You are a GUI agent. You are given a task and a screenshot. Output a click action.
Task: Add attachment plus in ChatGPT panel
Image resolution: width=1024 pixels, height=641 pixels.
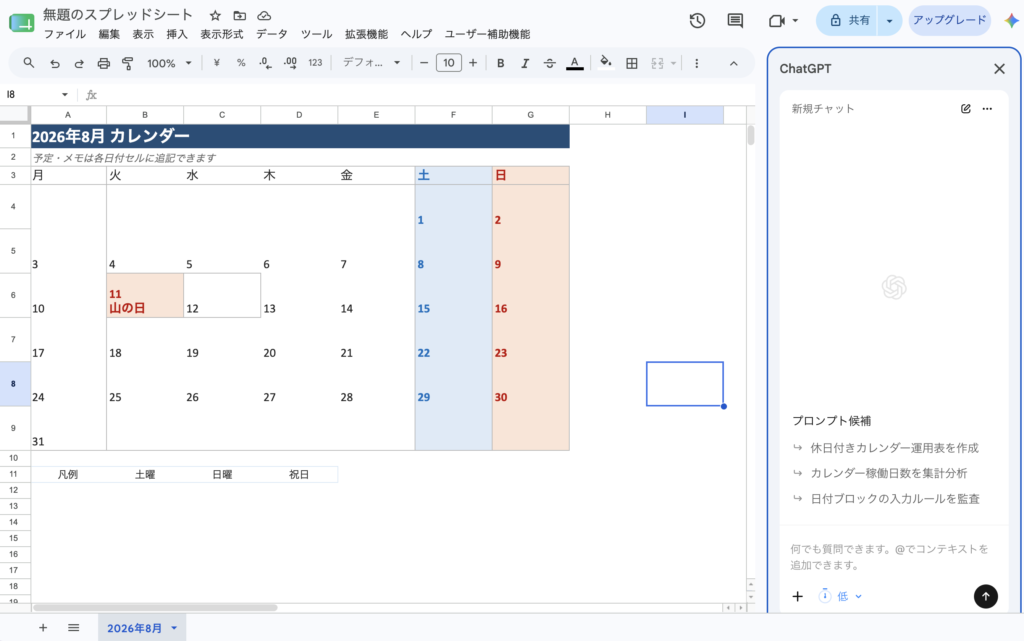pos(797,596)
